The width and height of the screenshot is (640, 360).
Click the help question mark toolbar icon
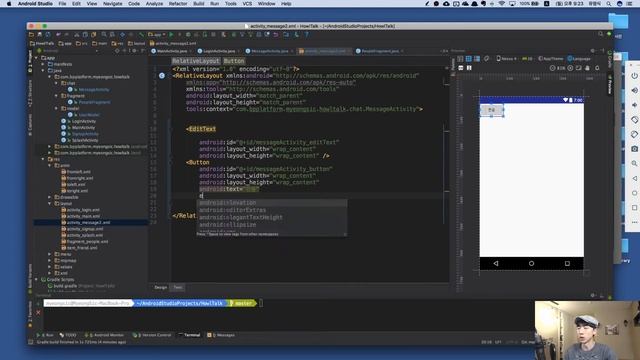pos(307,35)
